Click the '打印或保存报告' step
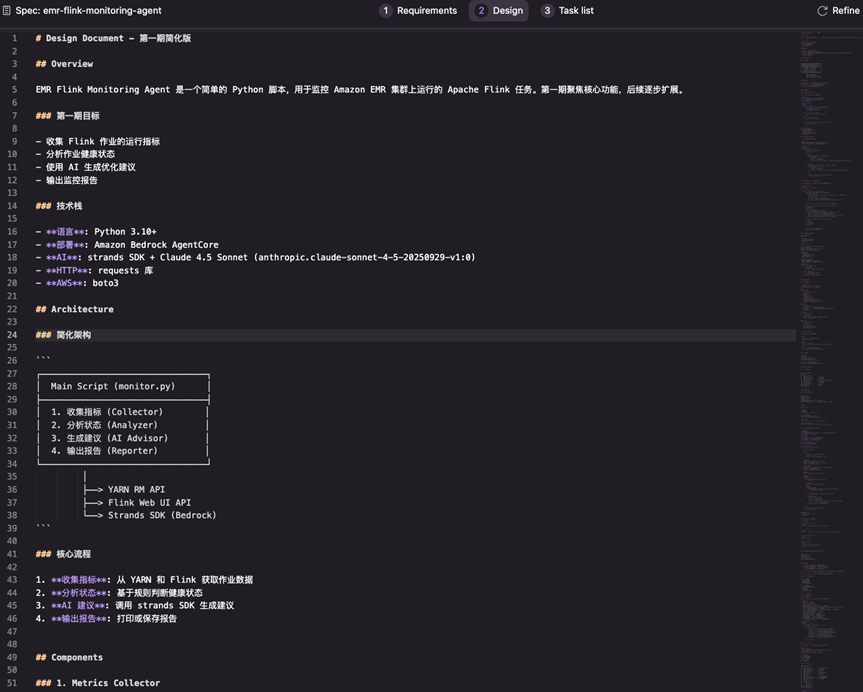Screen dimensions: 863x692 pos(147,619)
